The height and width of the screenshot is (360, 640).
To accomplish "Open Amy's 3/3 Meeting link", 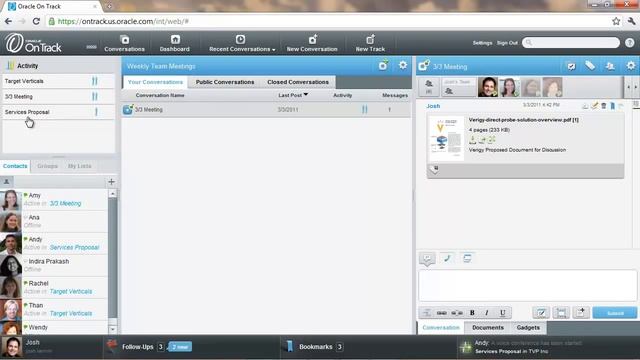I will tap(65, 203).
